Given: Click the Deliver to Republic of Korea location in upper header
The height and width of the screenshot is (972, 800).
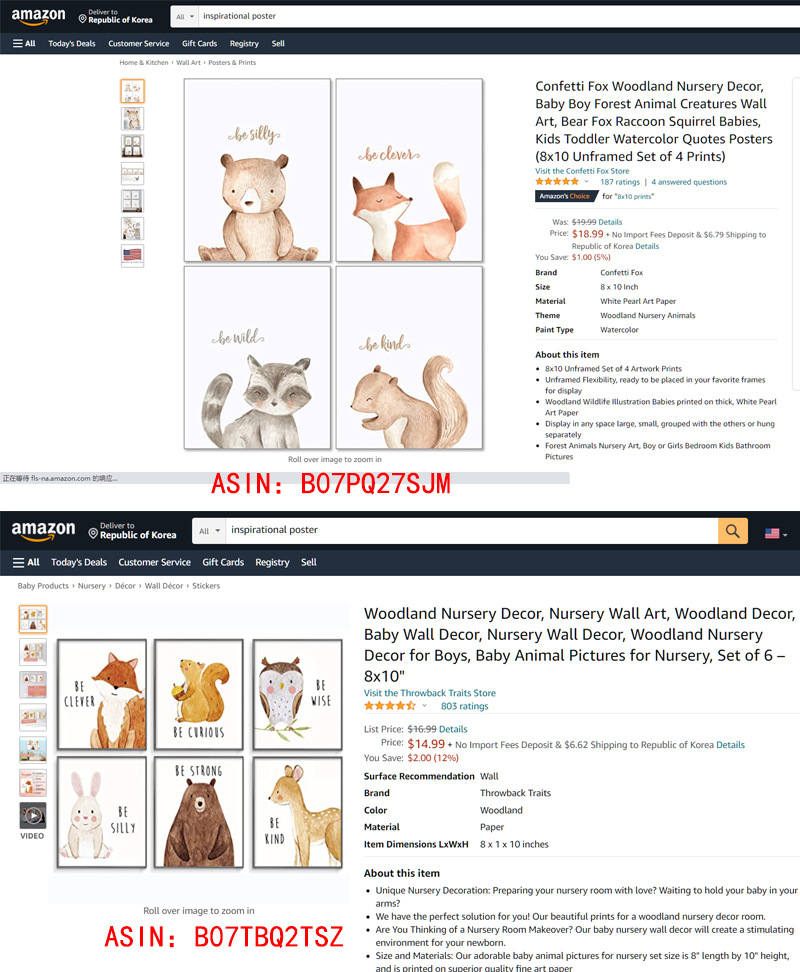Looking at the screenshot, I should click(116, 16).
